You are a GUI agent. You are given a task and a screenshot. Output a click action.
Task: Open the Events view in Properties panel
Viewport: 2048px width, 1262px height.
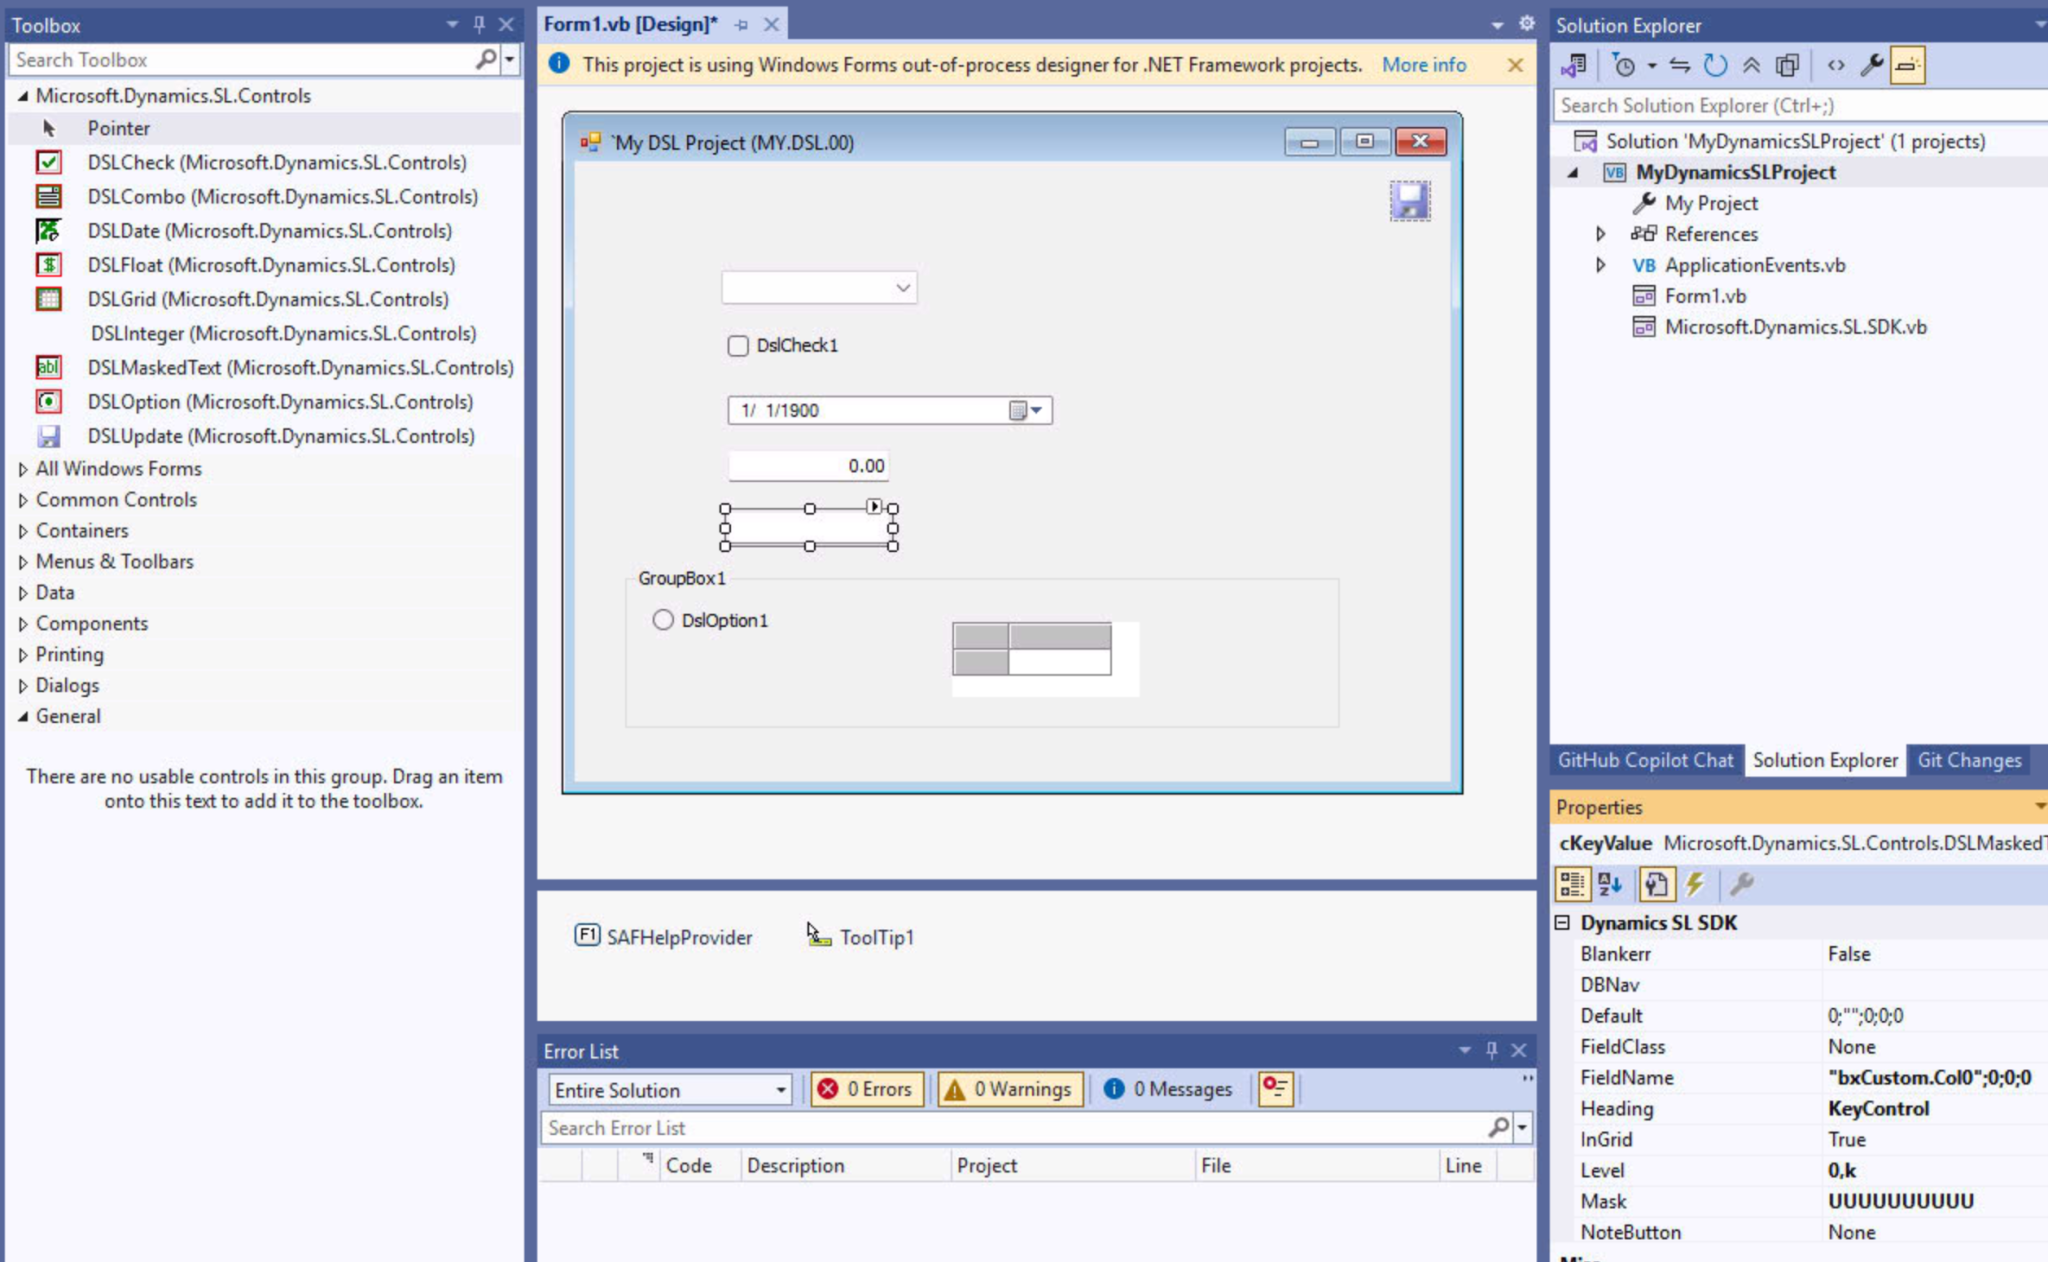1695,884
